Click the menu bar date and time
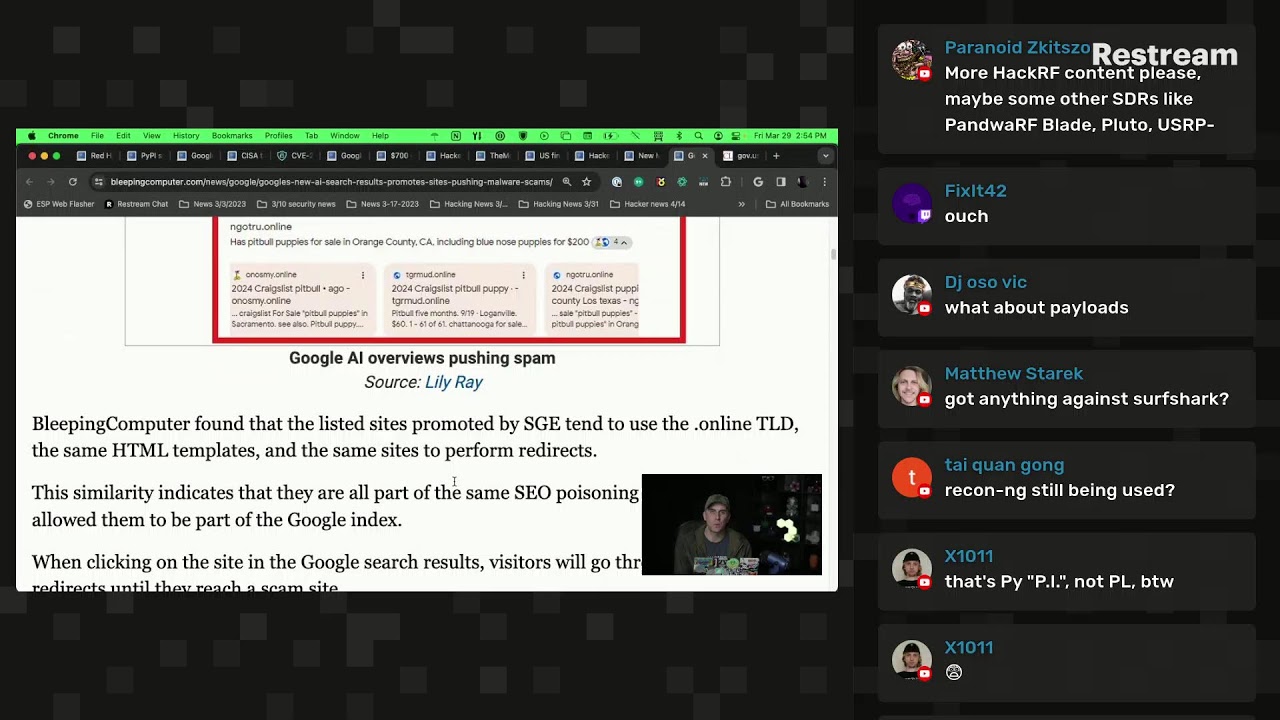The height and width of the screenshot is (720, 1280). (x=790, y=136)
